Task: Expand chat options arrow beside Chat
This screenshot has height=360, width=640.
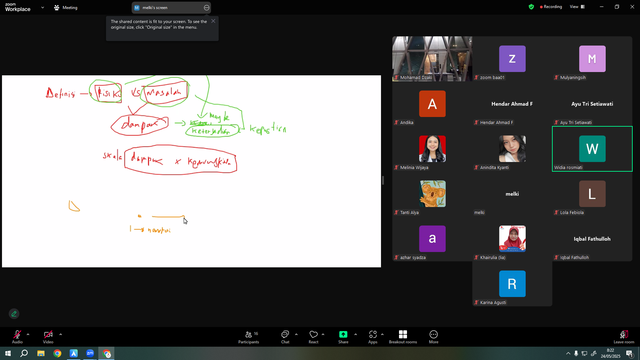Action: [x=296, y=334]
